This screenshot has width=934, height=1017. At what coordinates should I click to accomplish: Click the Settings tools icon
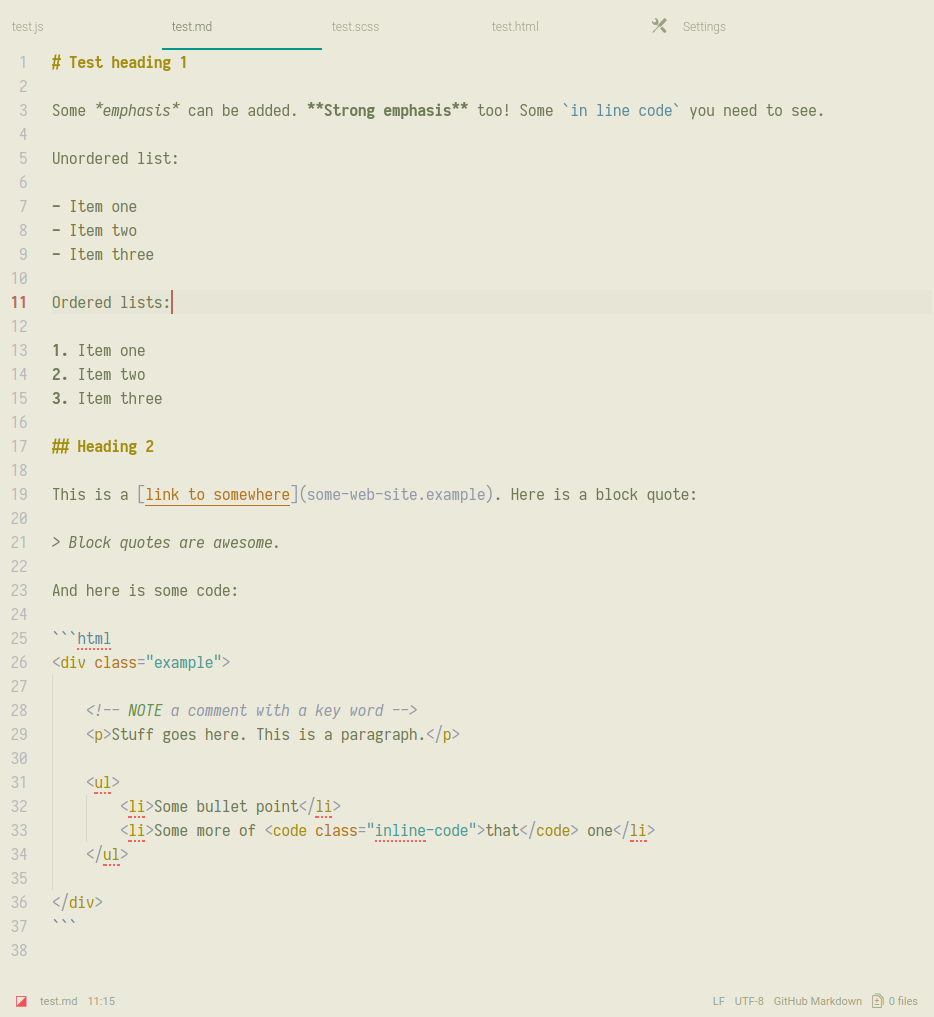coord(659,26)
